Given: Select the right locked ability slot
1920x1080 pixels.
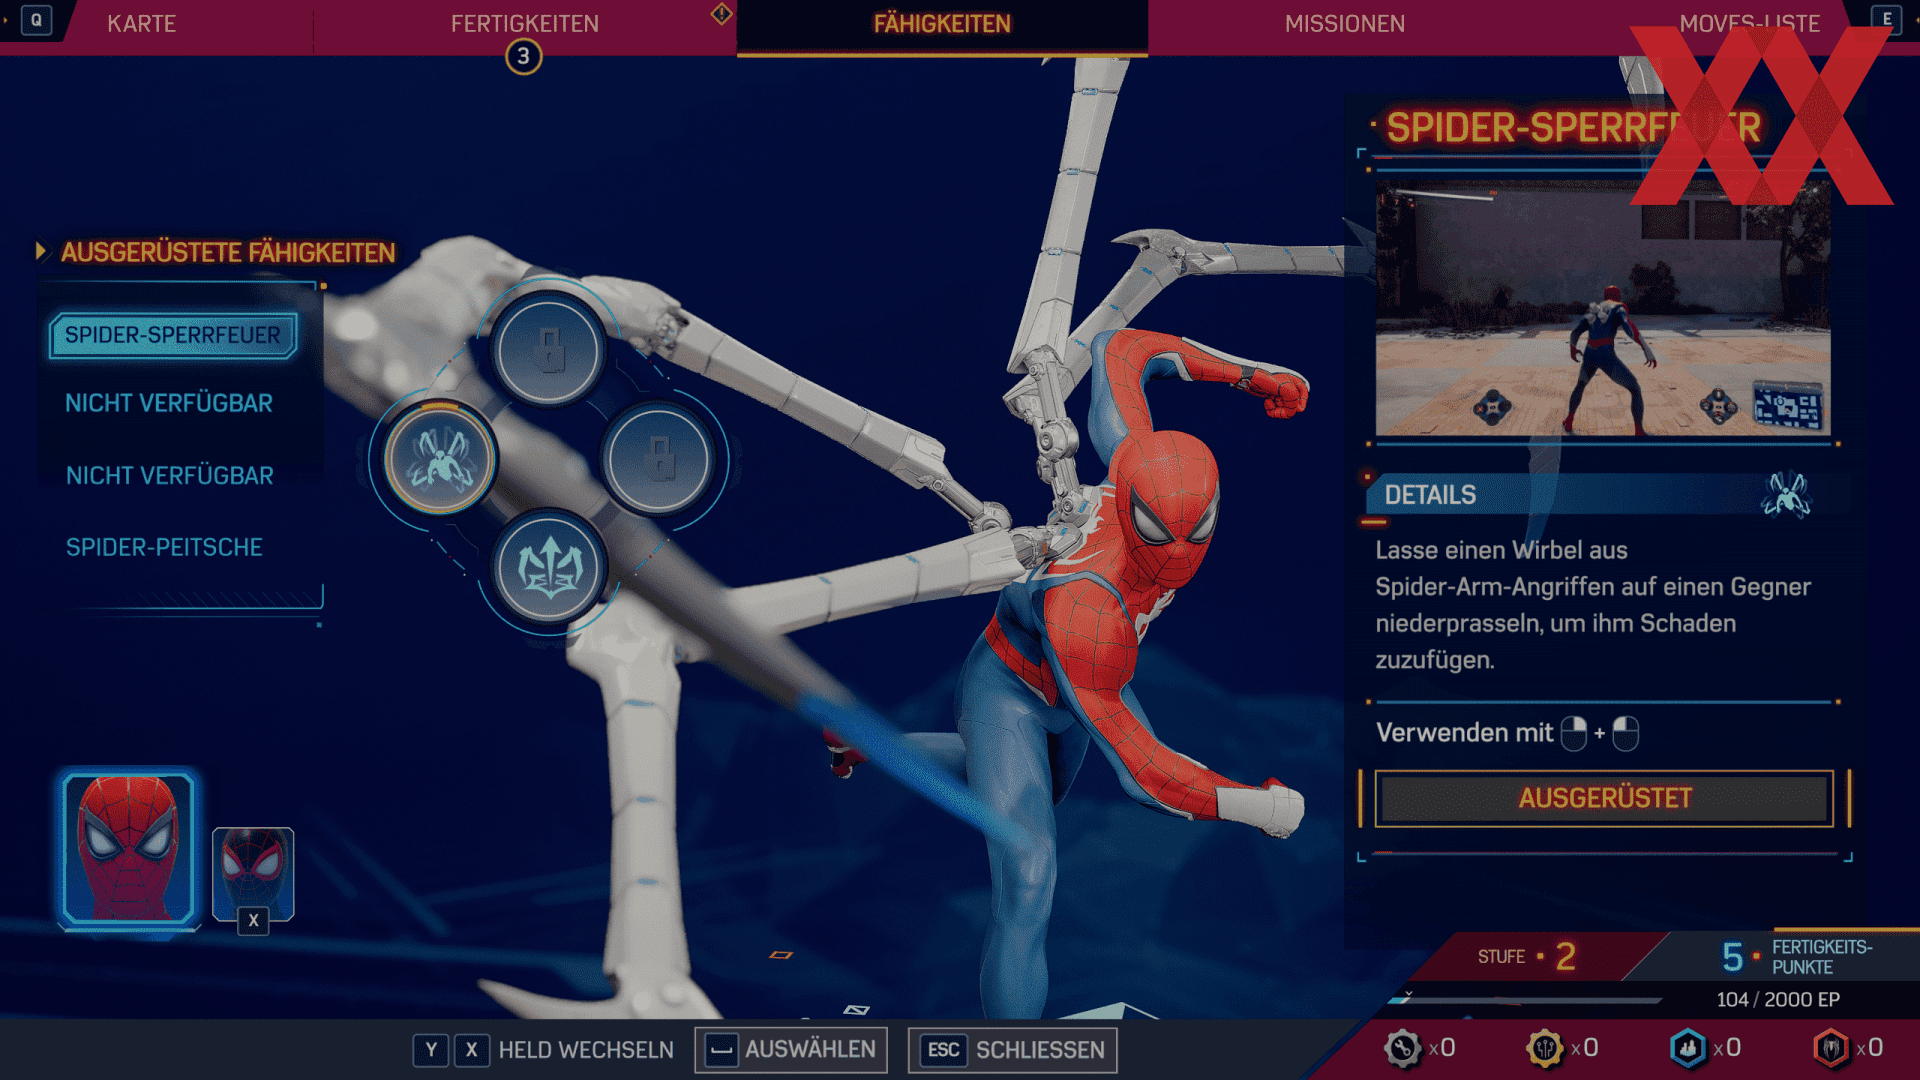Looking at the screenshot, I should (657, 459).
